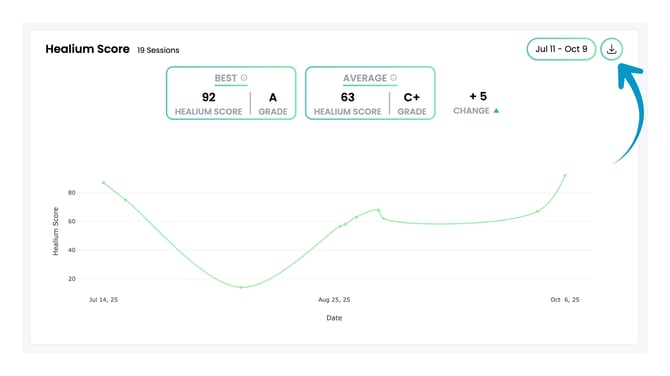Click the '+ 5' change value
670x376 pixels.
click(478, 97)
